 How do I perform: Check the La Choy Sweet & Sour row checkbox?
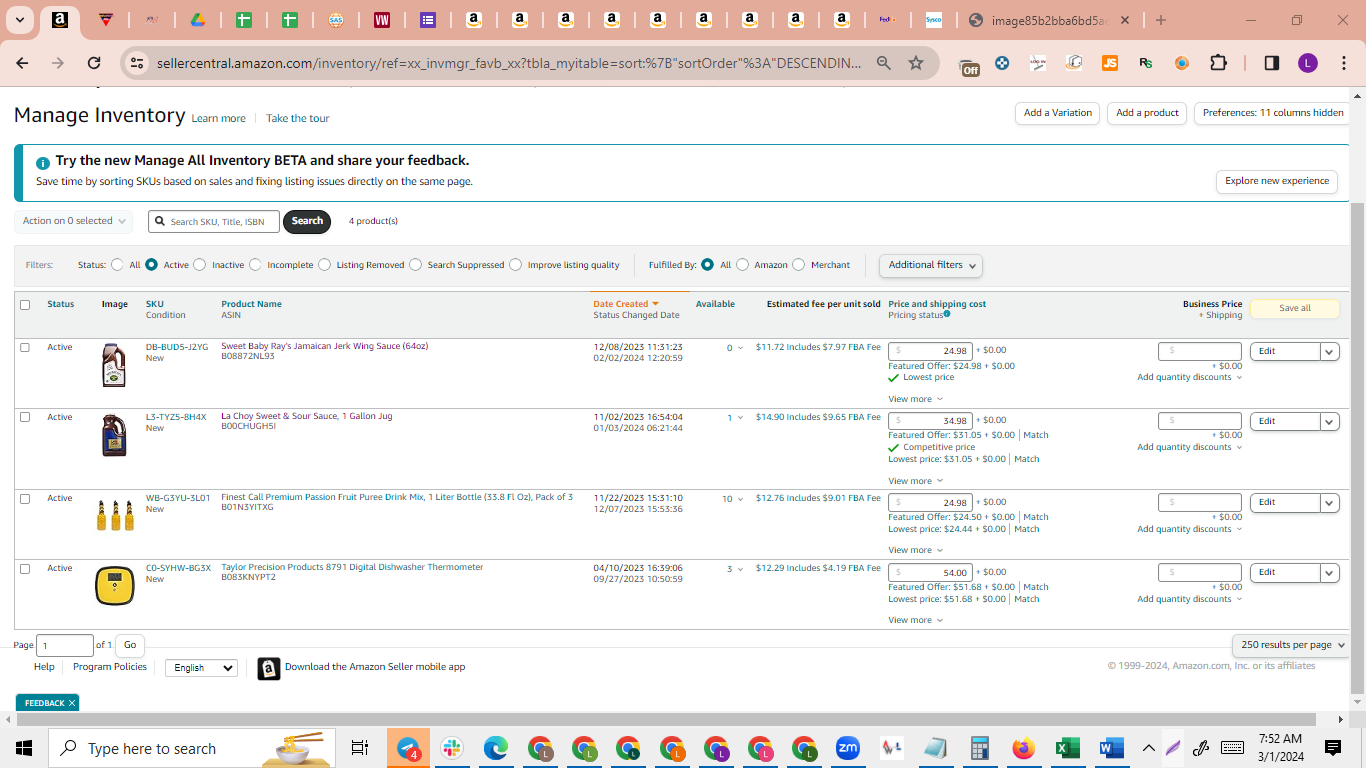25,417
